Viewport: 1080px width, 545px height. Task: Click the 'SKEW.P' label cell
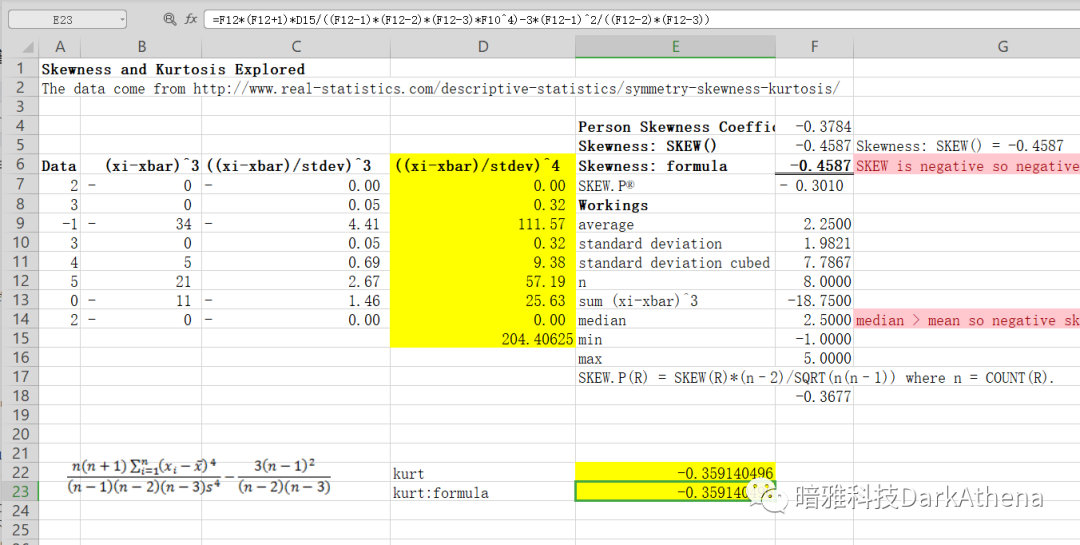click(605, 185)
